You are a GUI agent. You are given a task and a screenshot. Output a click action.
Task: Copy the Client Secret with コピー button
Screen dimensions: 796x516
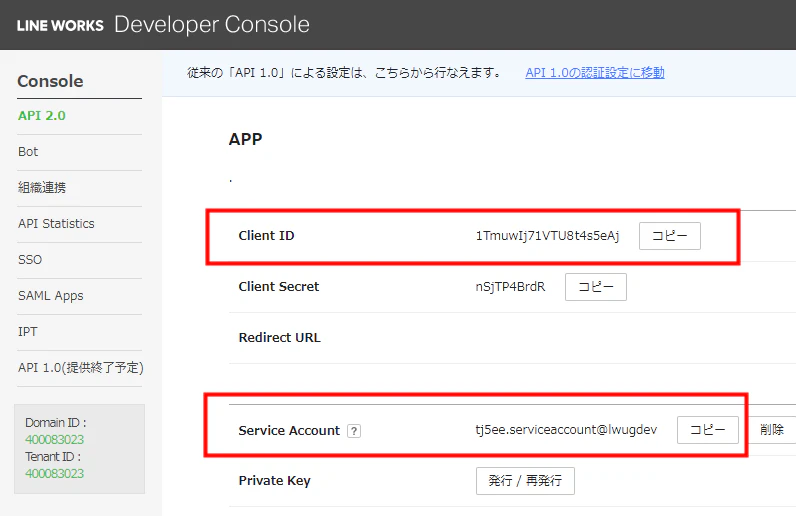point(595,287)
